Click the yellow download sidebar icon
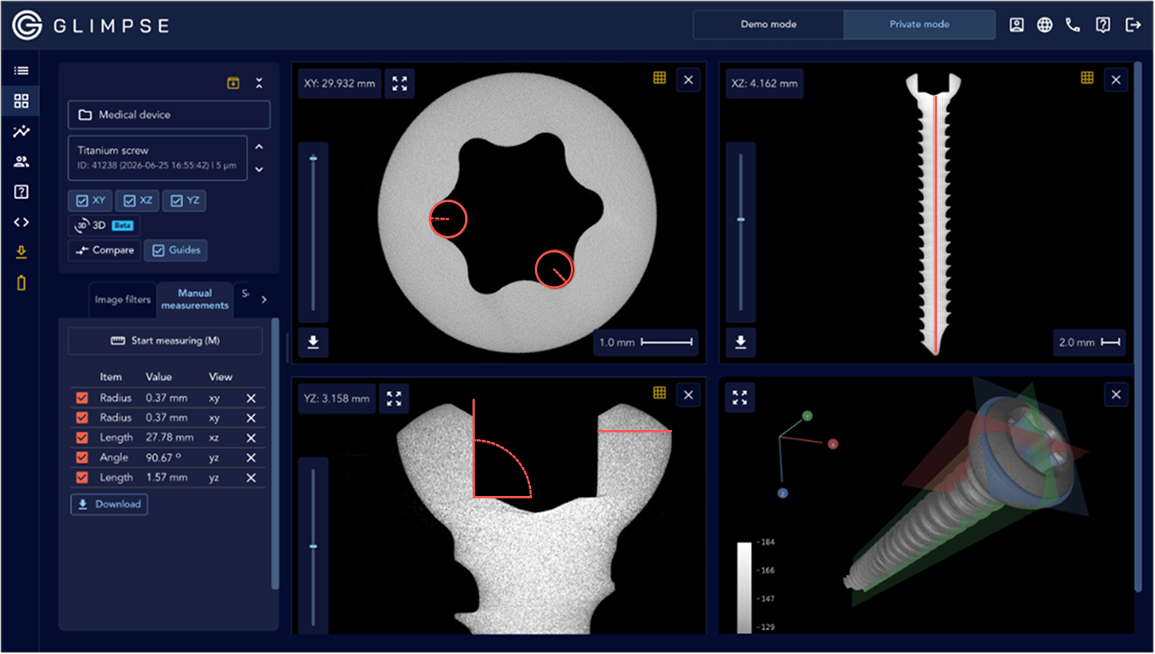Image resolution: width=1155 pixels, height=654 pixels. [x=21, y=253]
